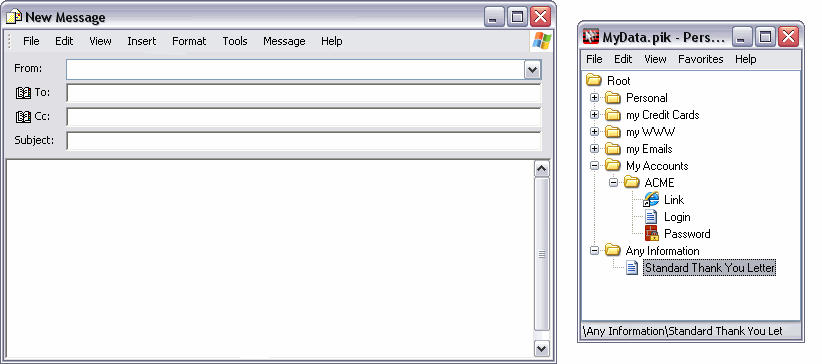The height and width of the screenshot is (364, 822).
Task: Click the Subject field
Action: pos(304,141)
